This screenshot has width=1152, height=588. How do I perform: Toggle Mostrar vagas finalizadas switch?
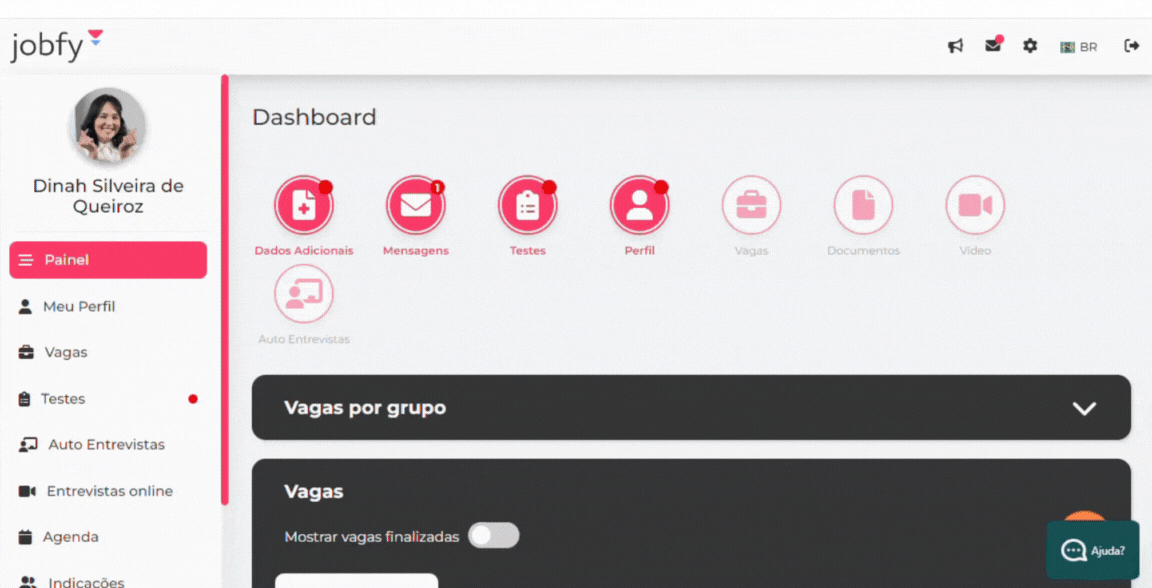[494, 536]
